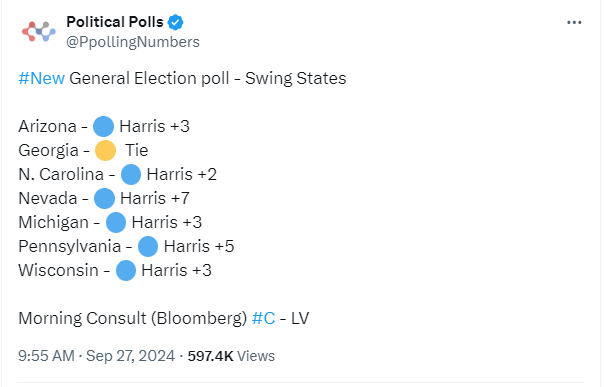Click the yellow circle beside Georgia
The width and height of the screenshot is (604, 387).
click(x=105, y=150)
